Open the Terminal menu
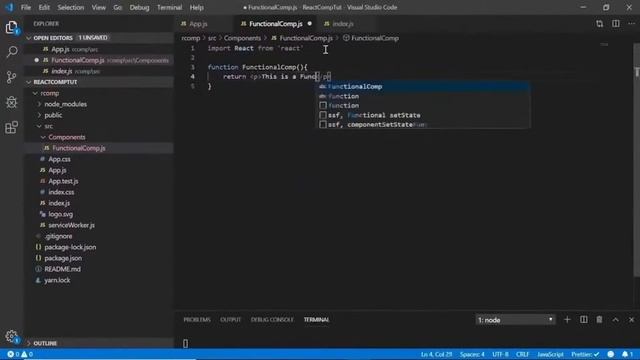This screenshot has width=640, height=360. point(169,7)
